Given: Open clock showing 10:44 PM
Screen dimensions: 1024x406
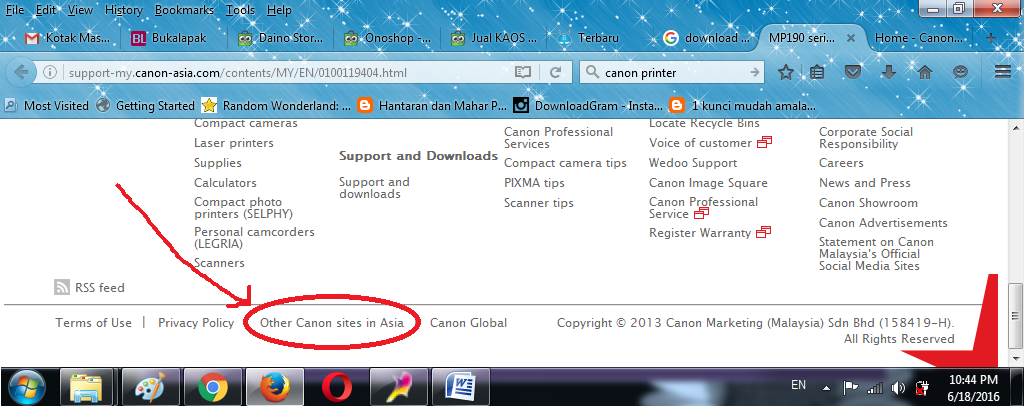Looking at the screenshot, I should point(973,388).
